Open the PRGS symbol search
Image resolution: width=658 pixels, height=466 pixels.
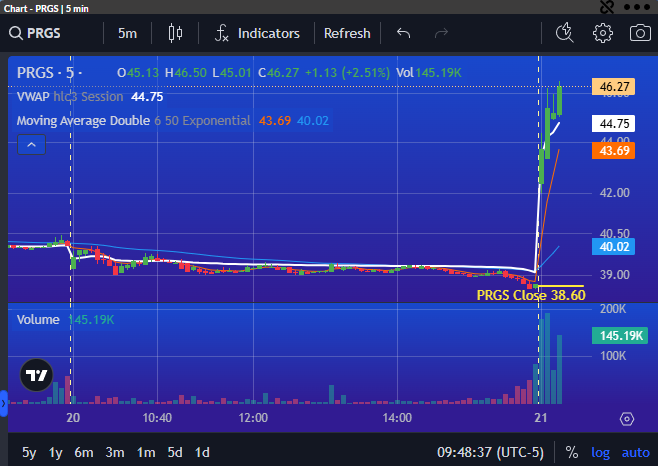[x=35, y=33]
